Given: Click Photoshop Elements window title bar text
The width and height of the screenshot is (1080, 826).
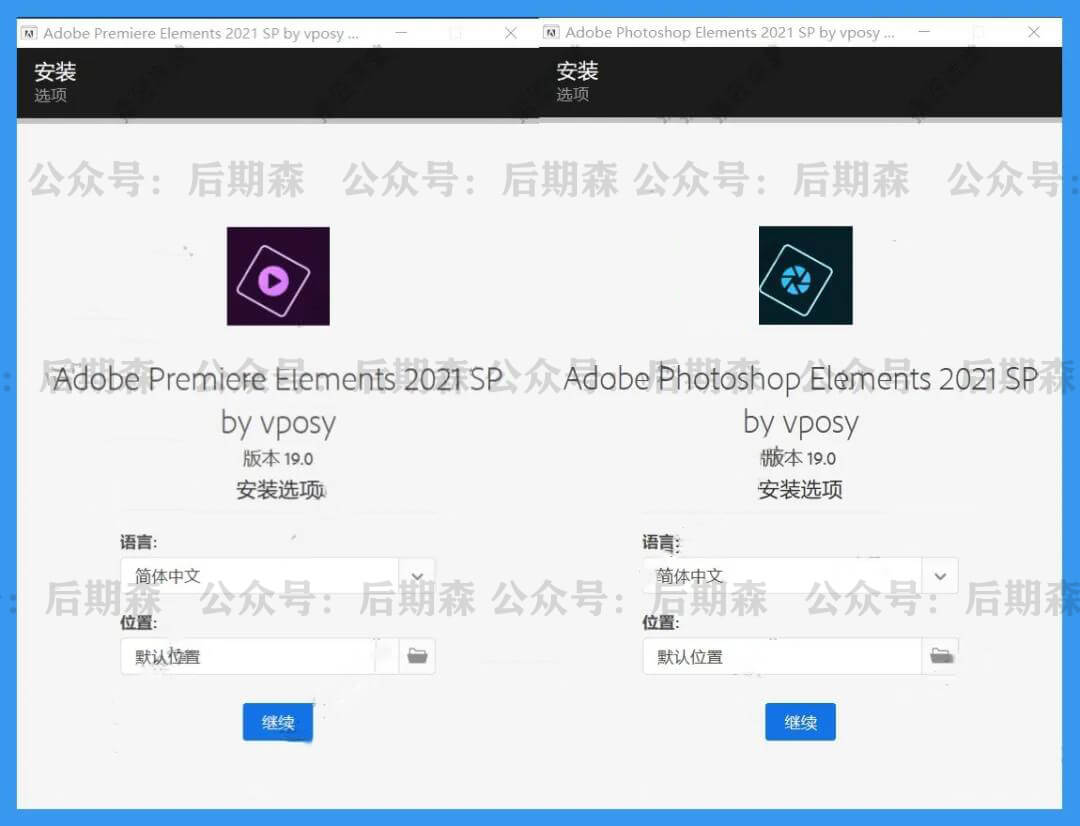Looking at the screenshot, I should tap(730, 32).
